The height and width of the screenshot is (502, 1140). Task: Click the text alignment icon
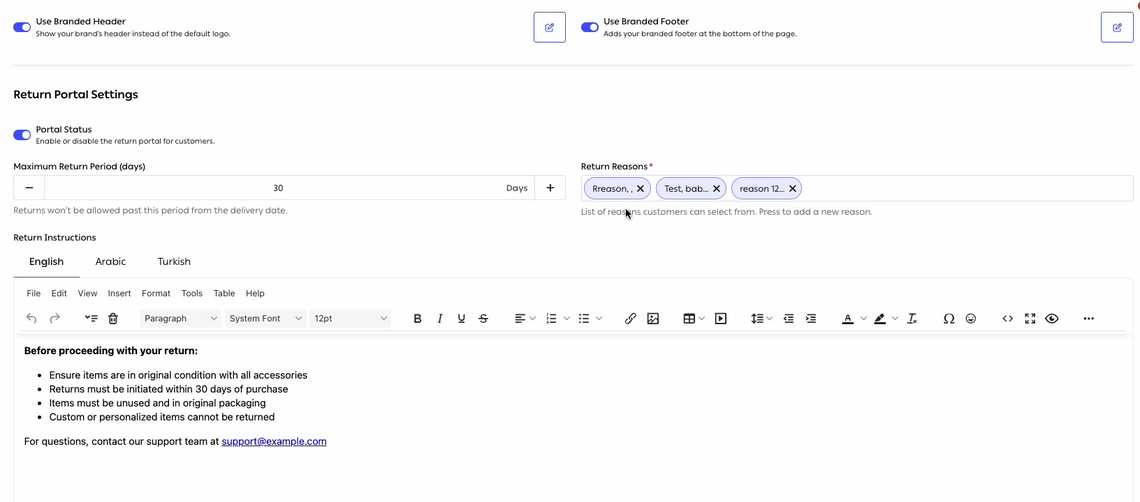pos(520,319)
